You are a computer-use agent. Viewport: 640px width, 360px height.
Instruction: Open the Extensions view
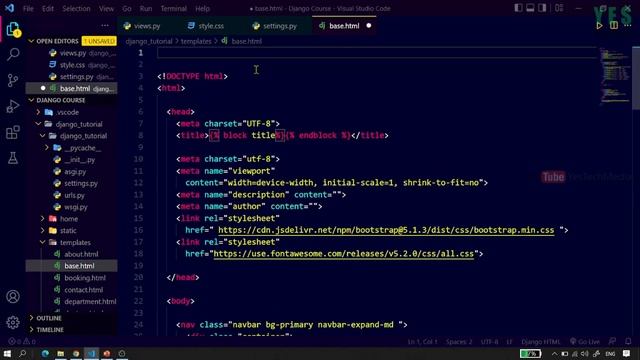coord(13,132)
